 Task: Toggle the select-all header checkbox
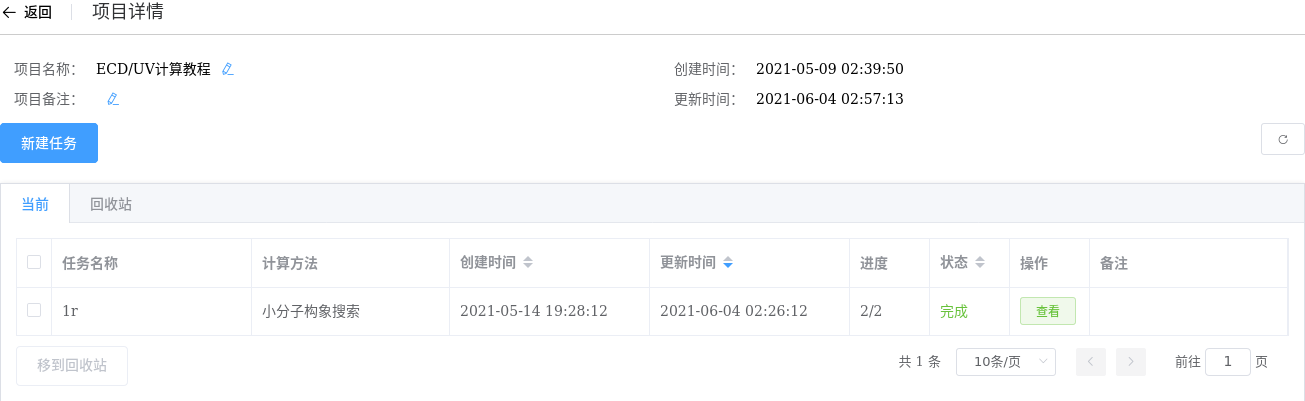34,262
